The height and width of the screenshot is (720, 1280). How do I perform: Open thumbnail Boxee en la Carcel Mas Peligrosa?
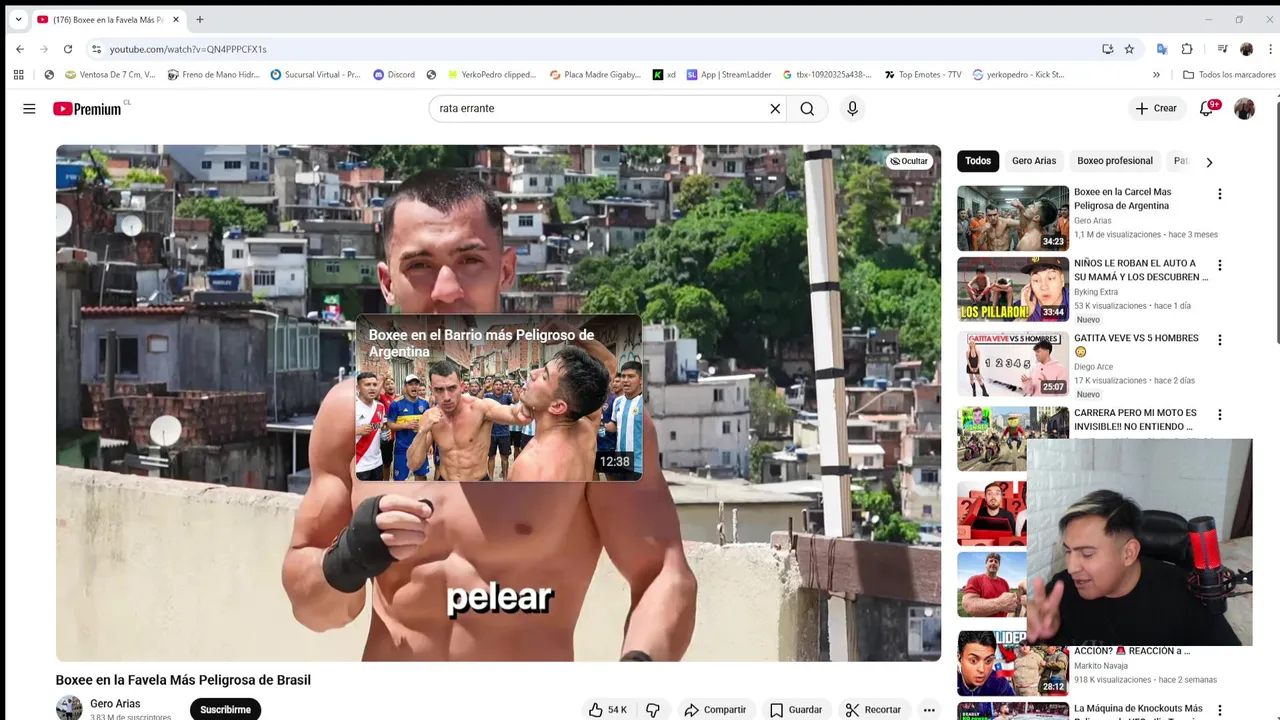point(1013,218)
